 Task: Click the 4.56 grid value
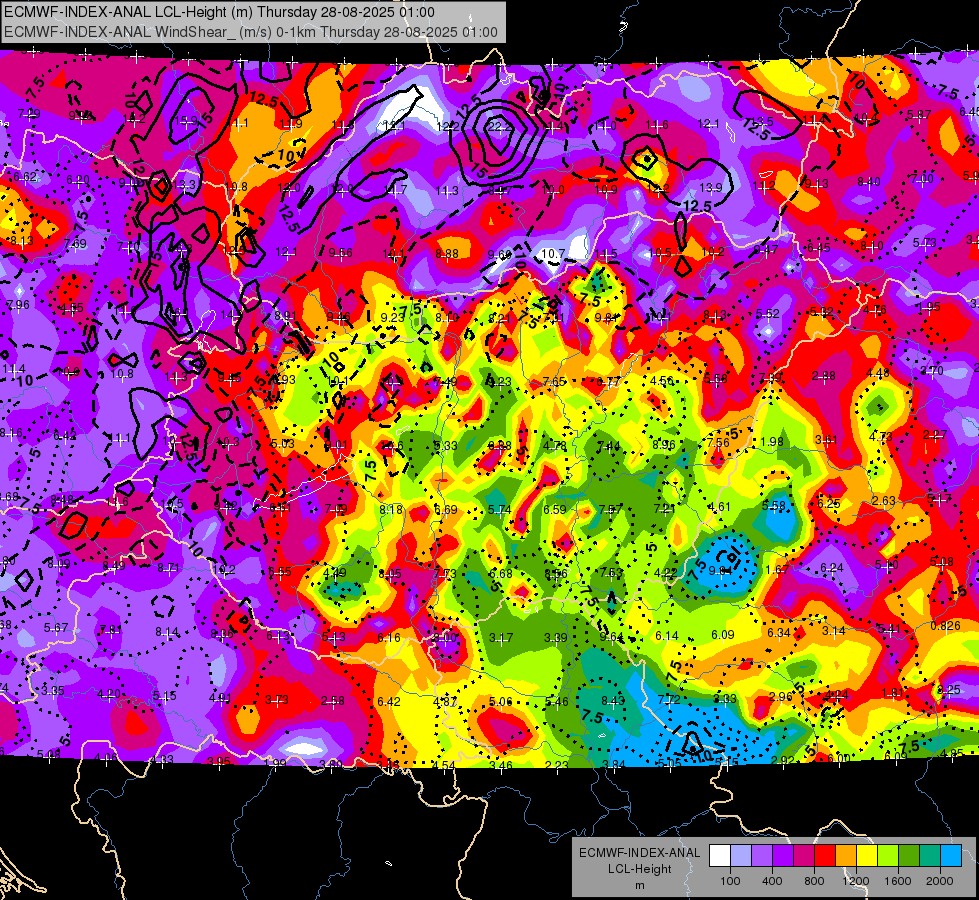pos(661,380)
